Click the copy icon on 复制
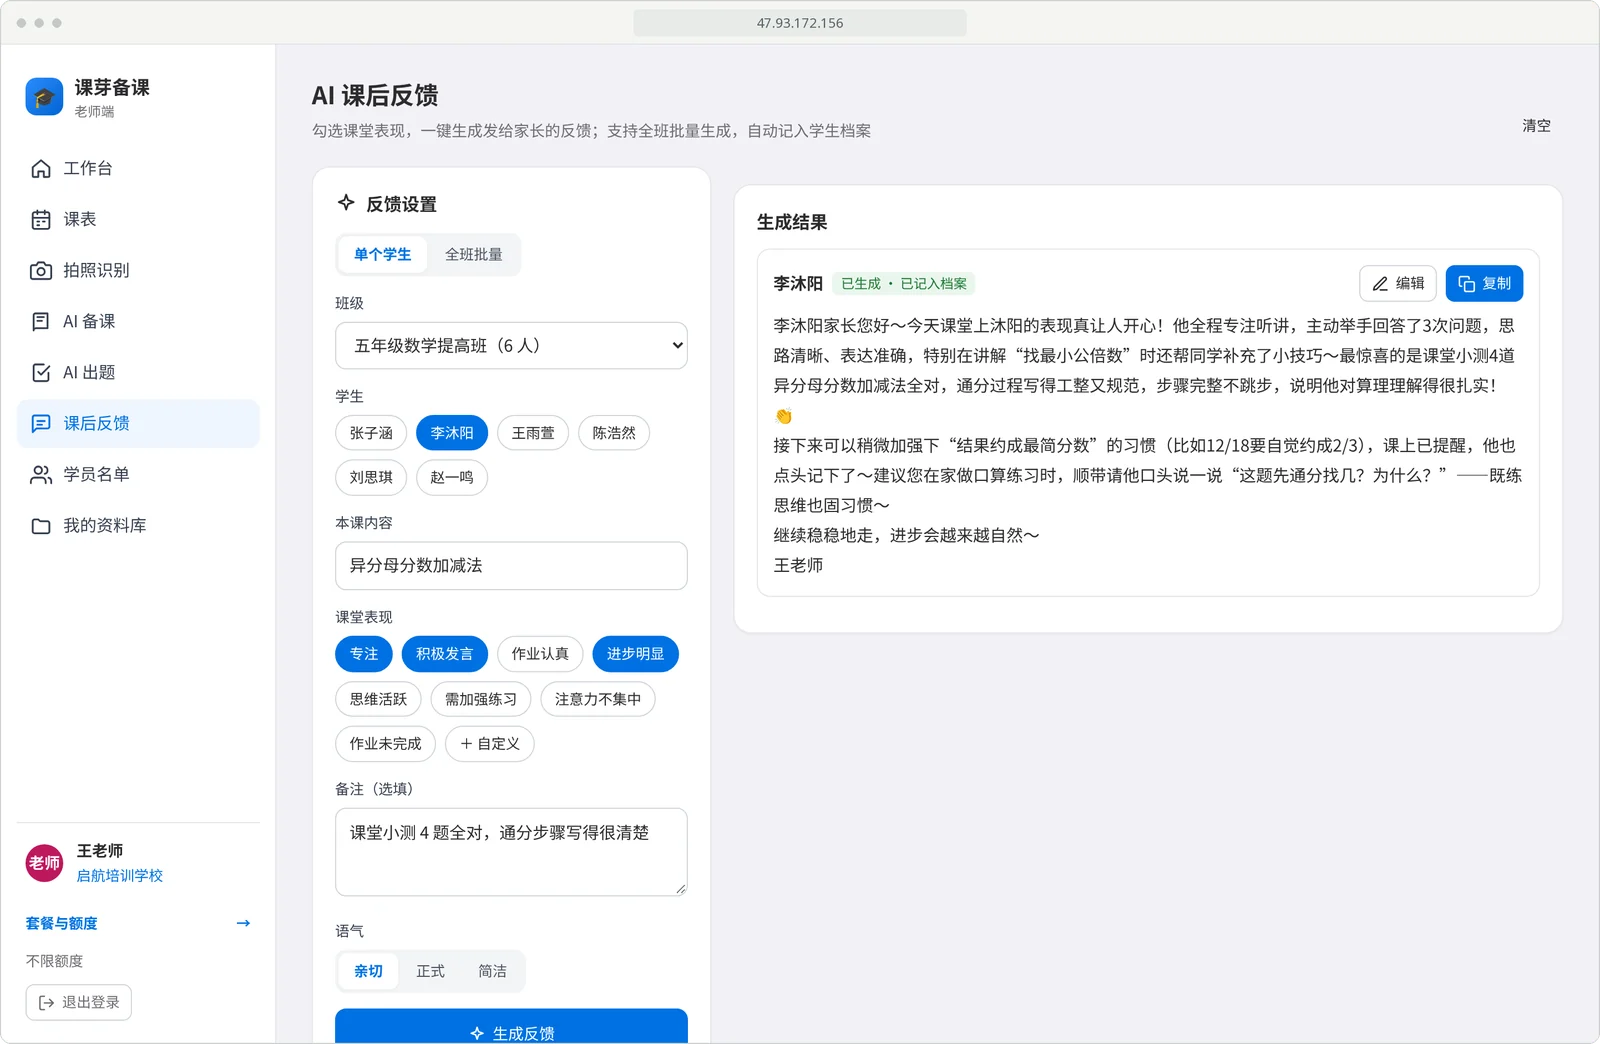This screenshot has width=1600, height=1044. pos(1467,283)
